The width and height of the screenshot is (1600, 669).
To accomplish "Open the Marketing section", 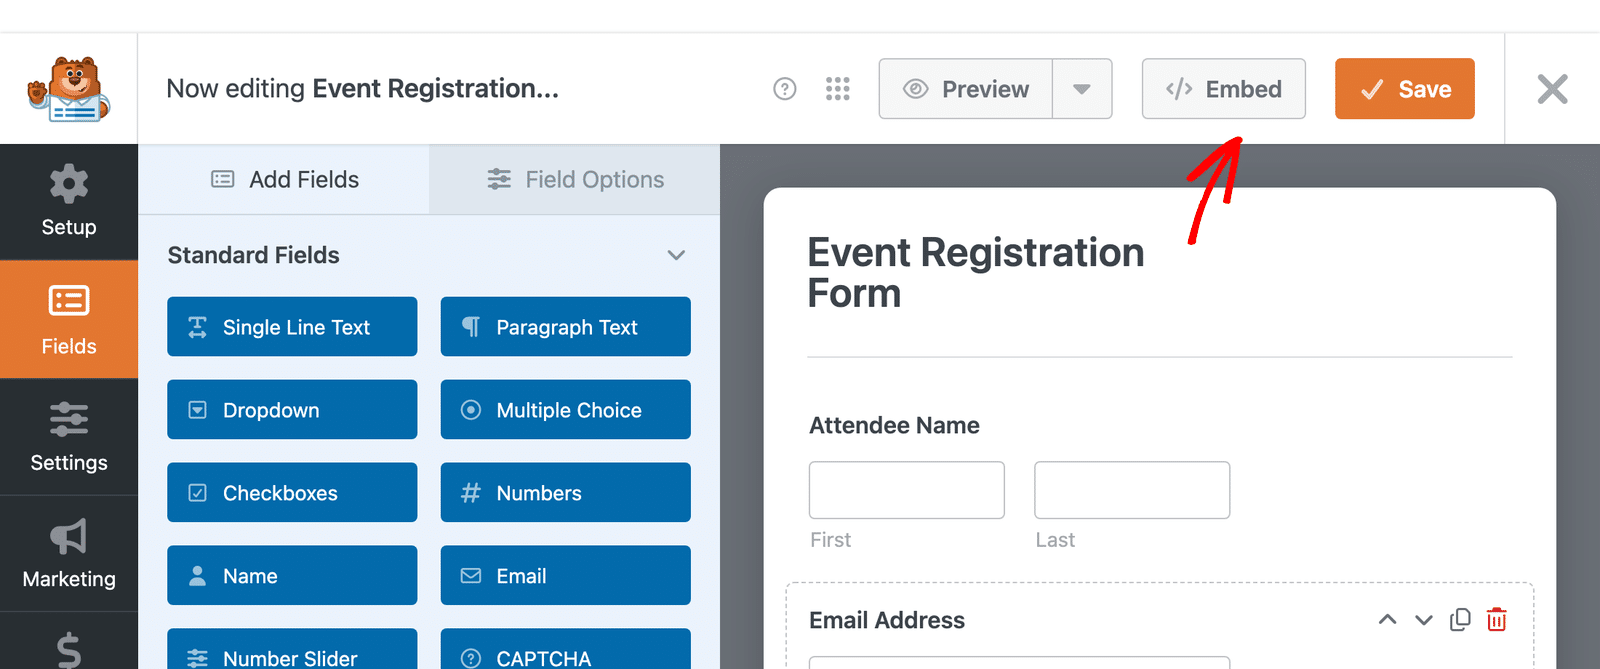I will (x=69, y=554).
